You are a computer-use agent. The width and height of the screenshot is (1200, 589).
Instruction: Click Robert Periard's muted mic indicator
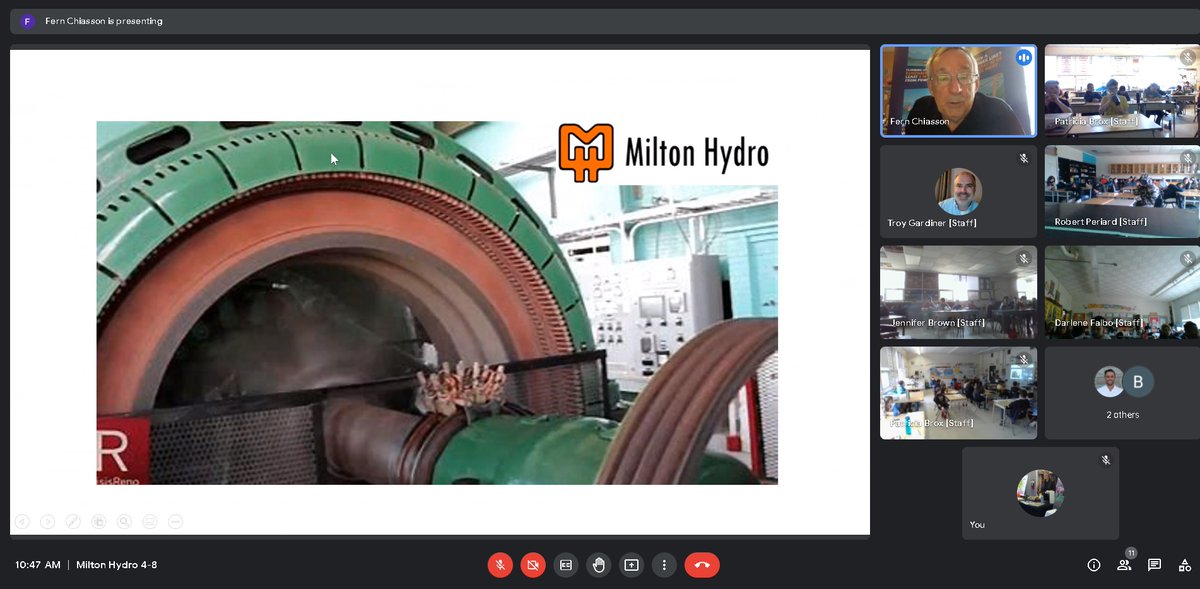1188,158
